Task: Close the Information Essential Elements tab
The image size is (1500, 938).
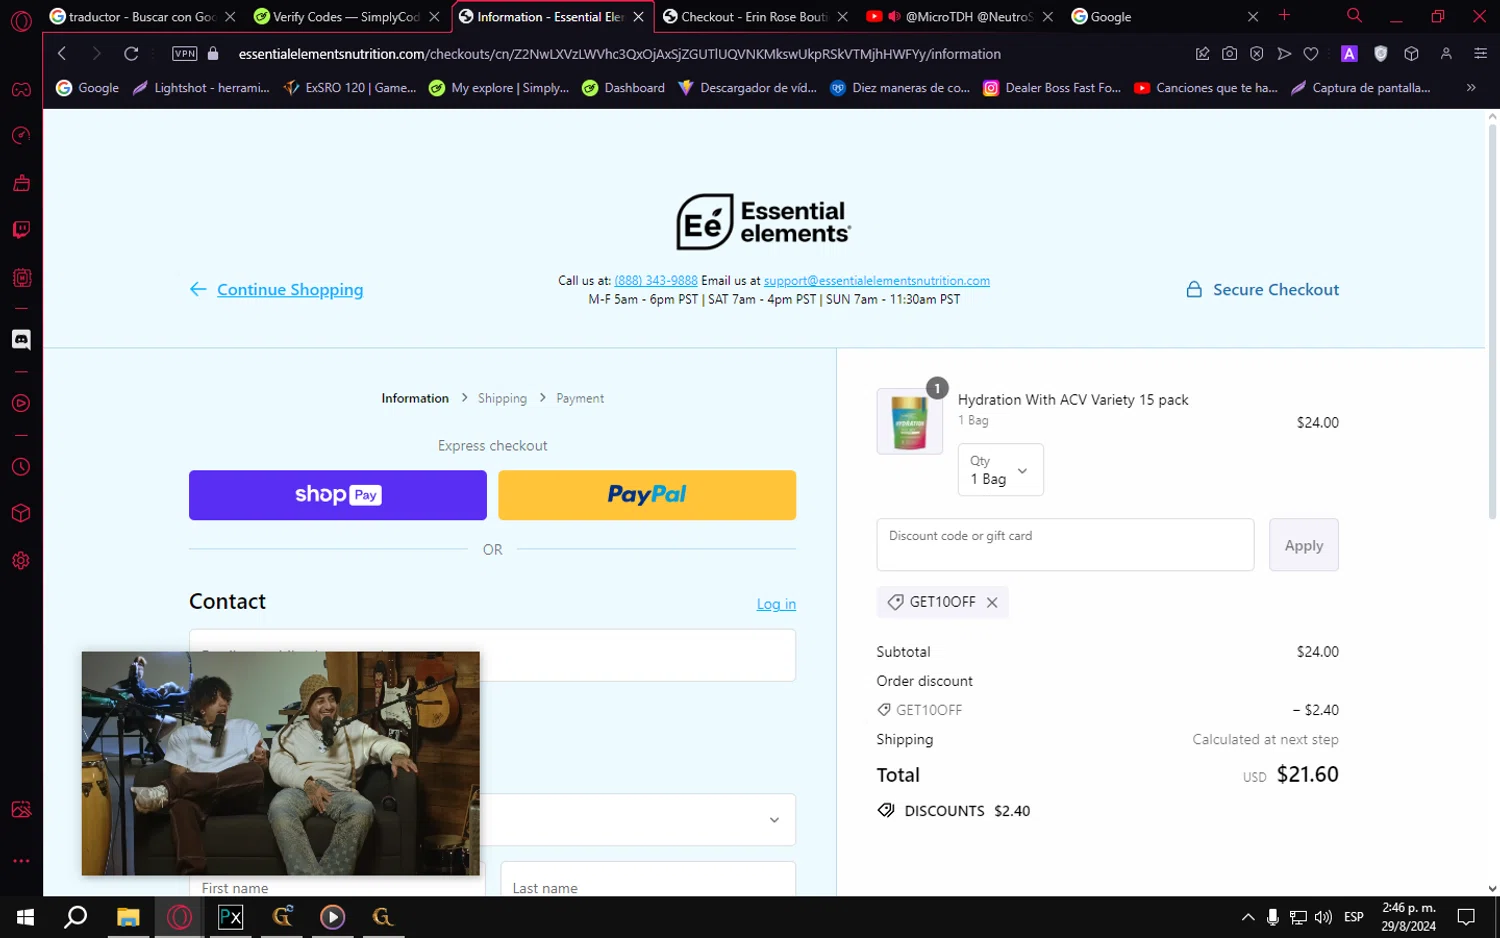Action: coord(638,17)
